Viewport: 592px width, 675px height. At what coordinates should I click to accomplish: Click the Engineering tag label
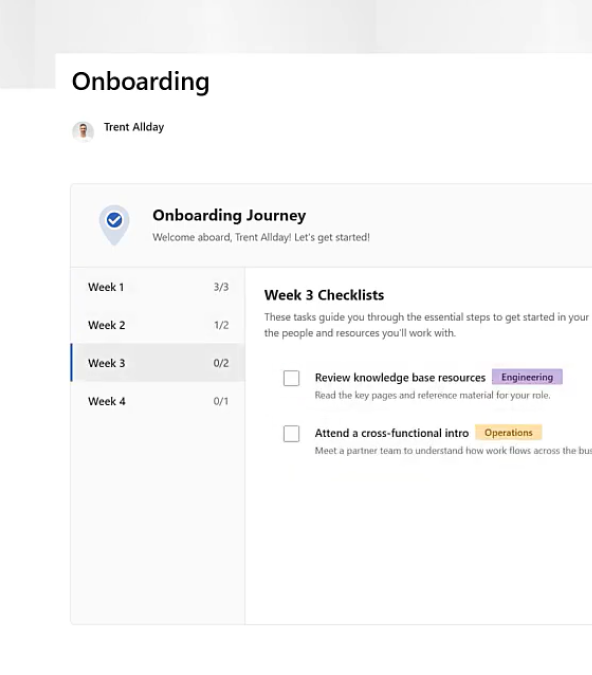click(527, 377)
